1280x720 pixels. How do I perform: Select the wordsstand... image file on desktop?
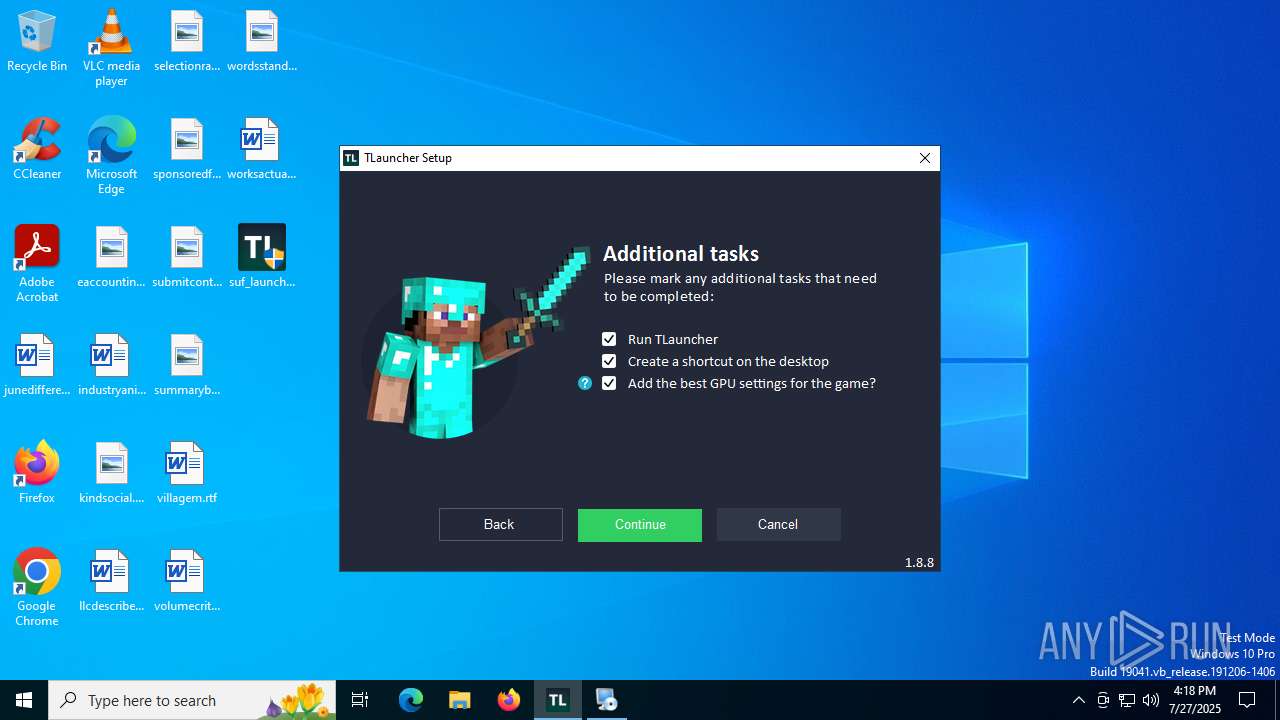pos(262,42)
